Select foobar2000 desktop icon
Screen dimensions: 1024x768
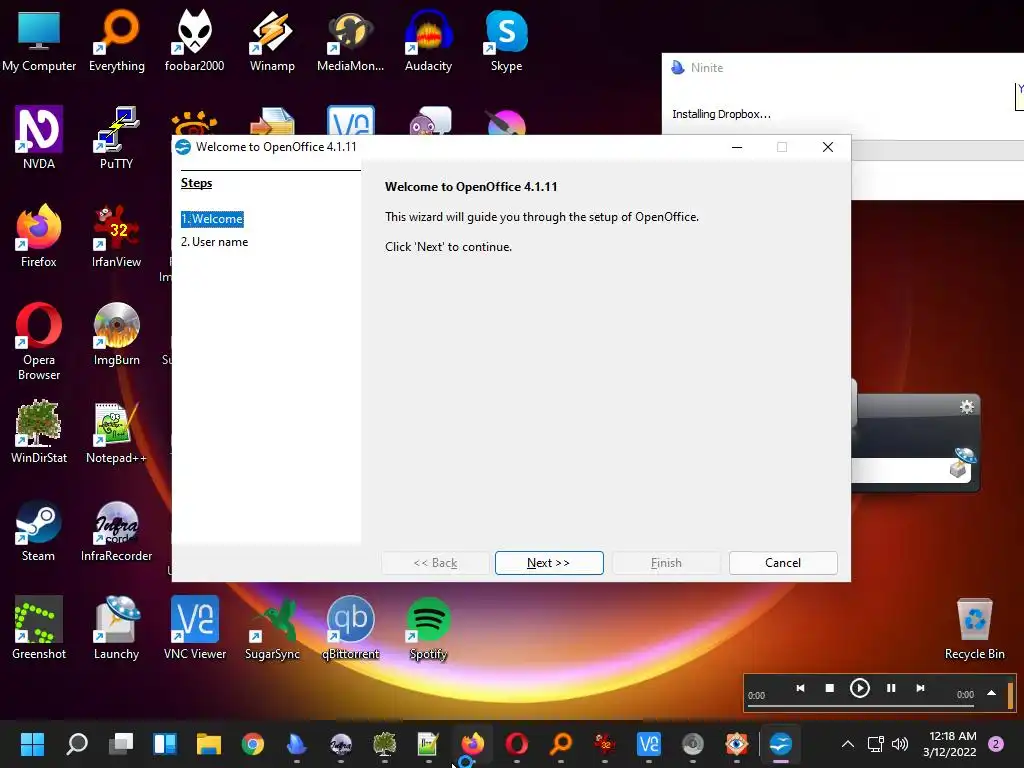(195, 40)
